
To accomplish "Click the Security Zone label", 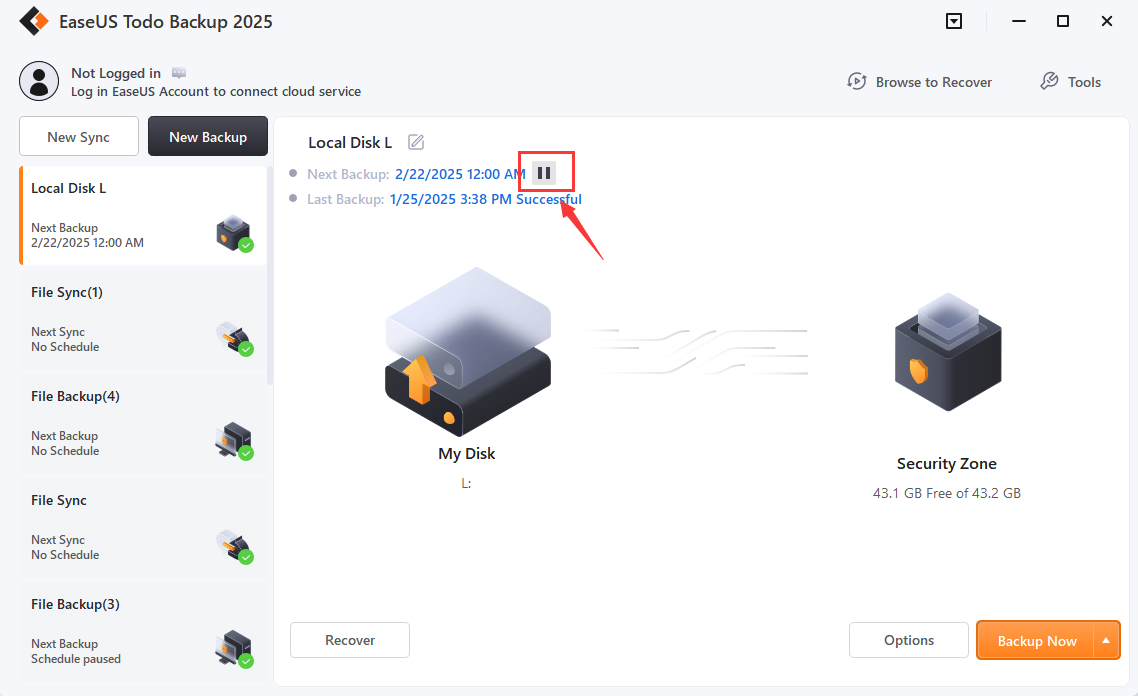I will 946,464.
